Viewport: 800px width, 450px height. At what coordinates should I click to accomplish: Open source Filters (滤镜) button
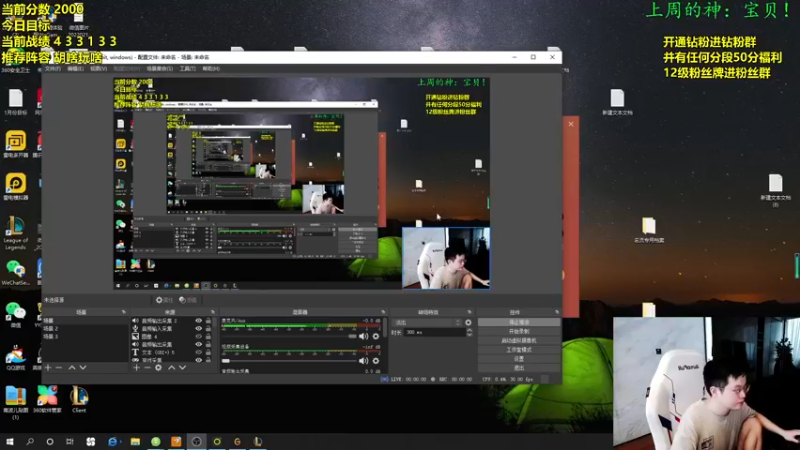click(x=188, y=300)
